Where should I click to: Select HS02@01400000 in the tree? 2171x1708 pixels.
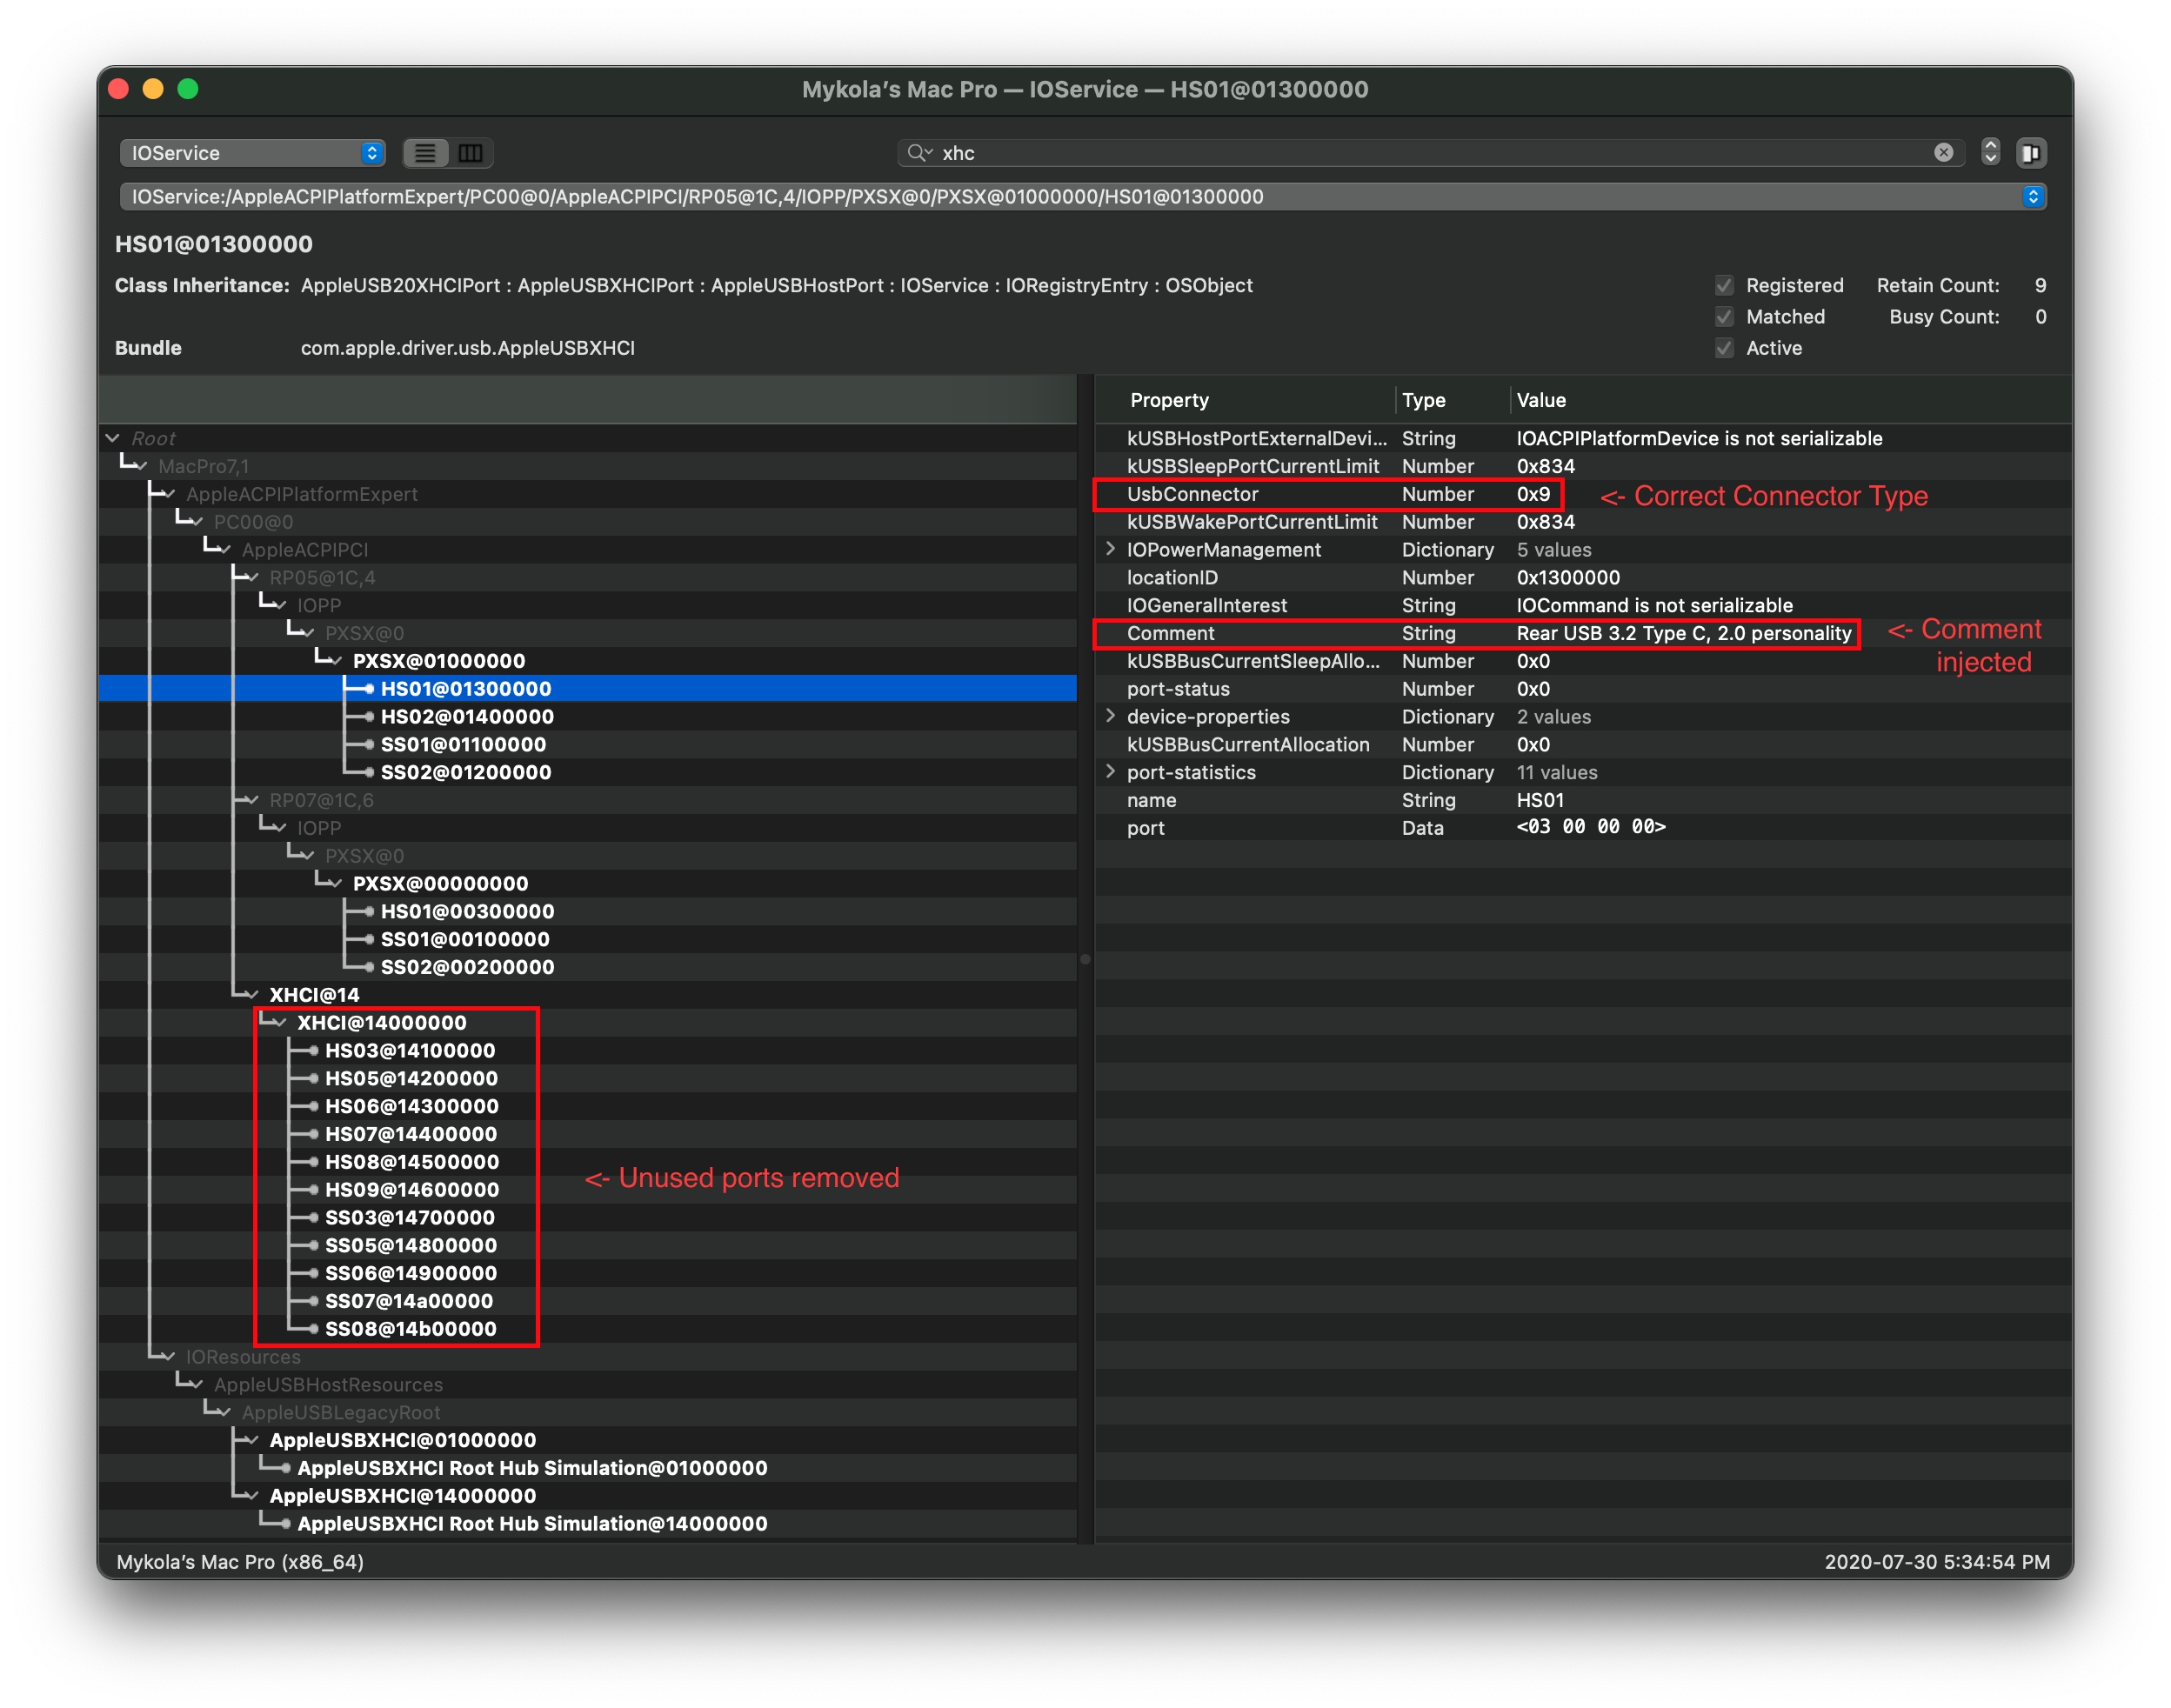pyautogui.click(x=466, y=717)
